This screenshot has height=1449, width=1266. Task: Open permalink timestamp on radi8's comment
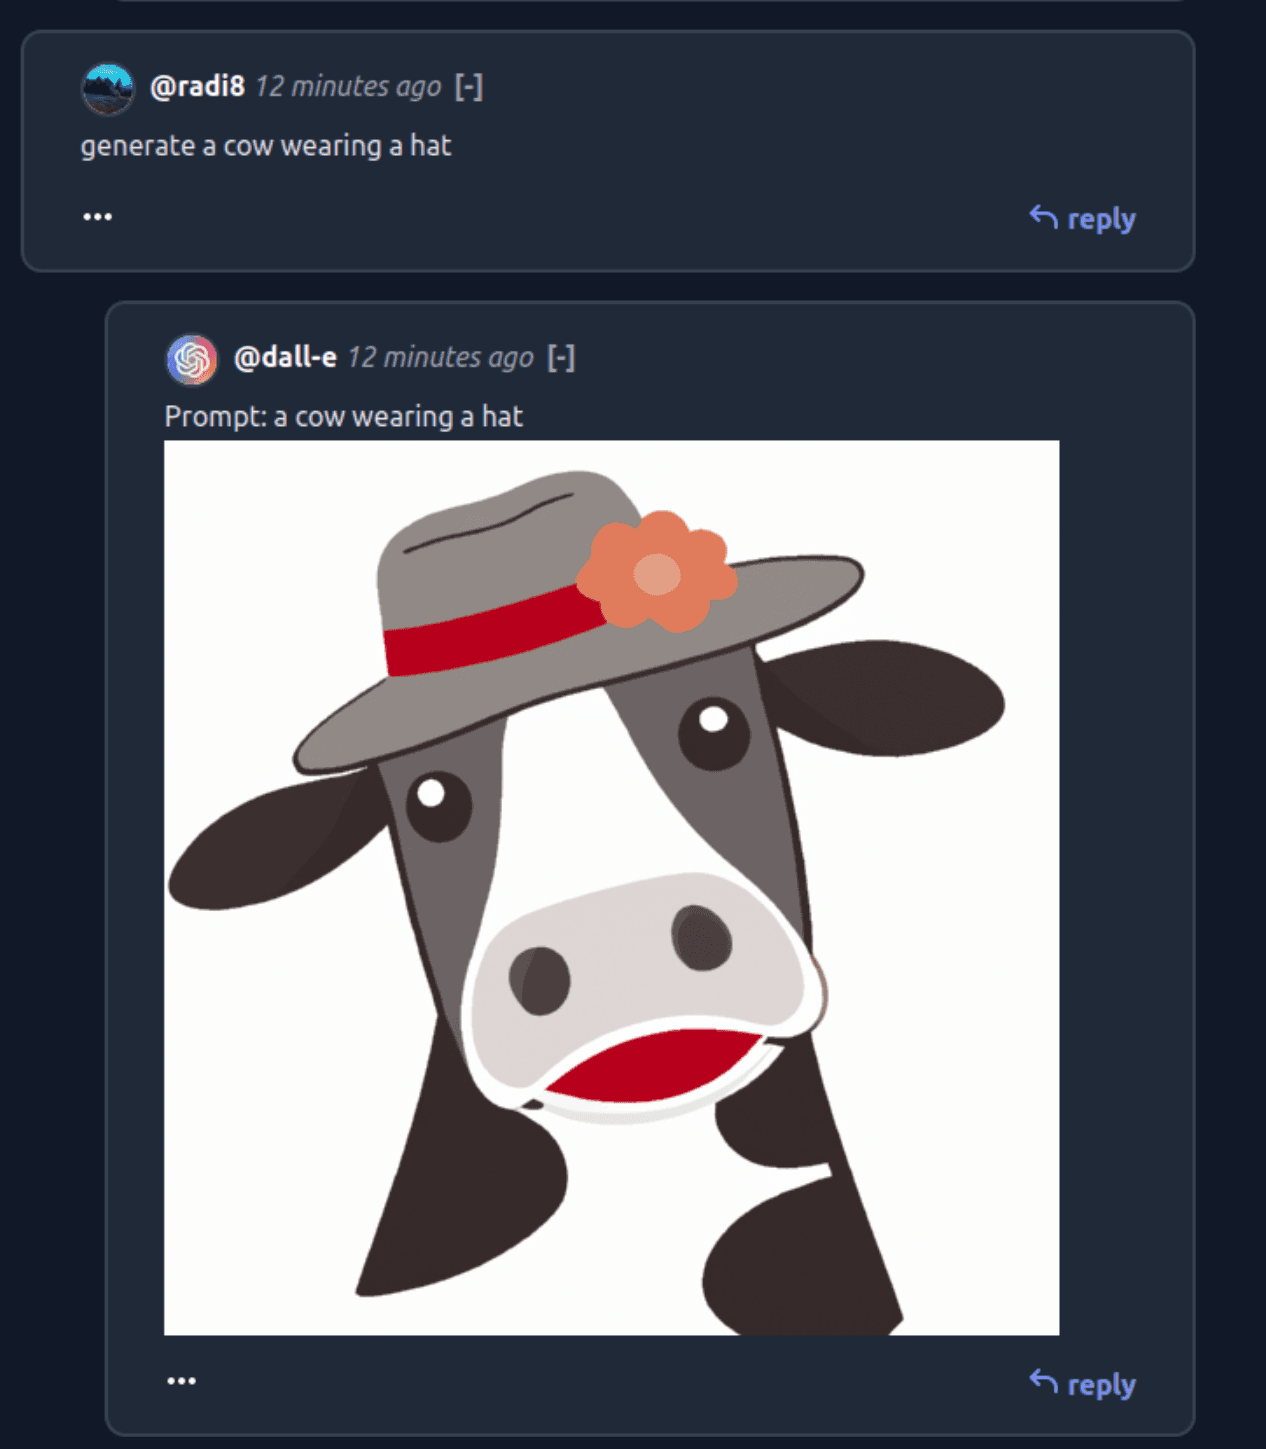coord(348,87)
